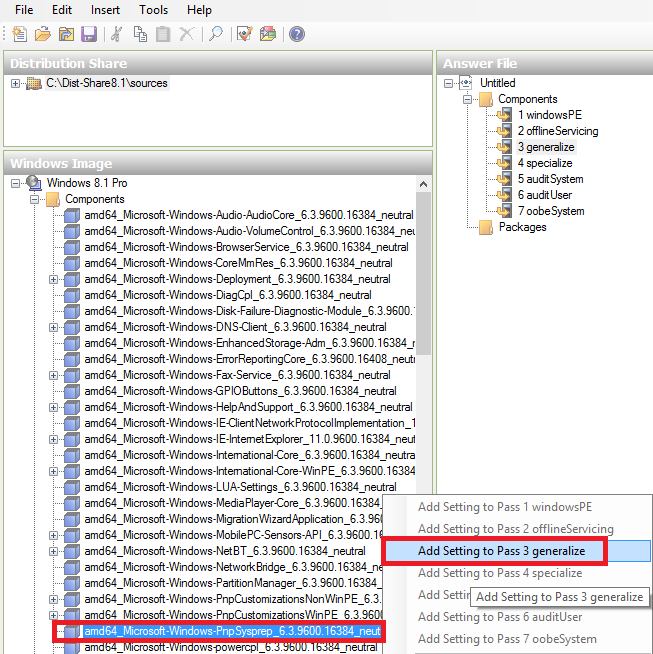
Task: Expand the Microsoft-Windows-Deployment component
Action: point(53,279)
